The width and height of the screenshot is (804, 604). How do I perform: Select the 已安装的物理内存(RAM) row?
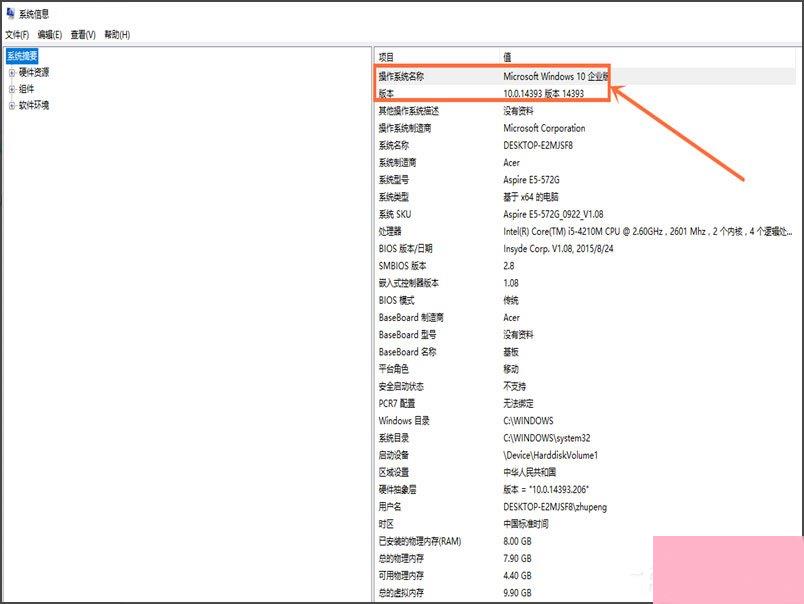(585, 541)
